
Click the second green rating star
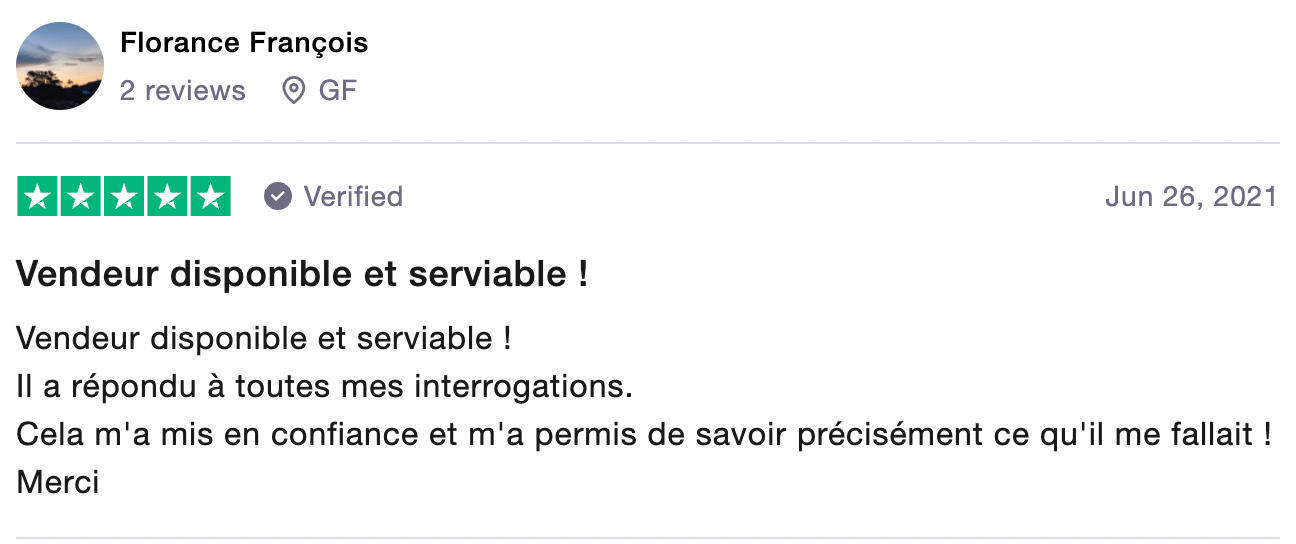coord(82,196)
